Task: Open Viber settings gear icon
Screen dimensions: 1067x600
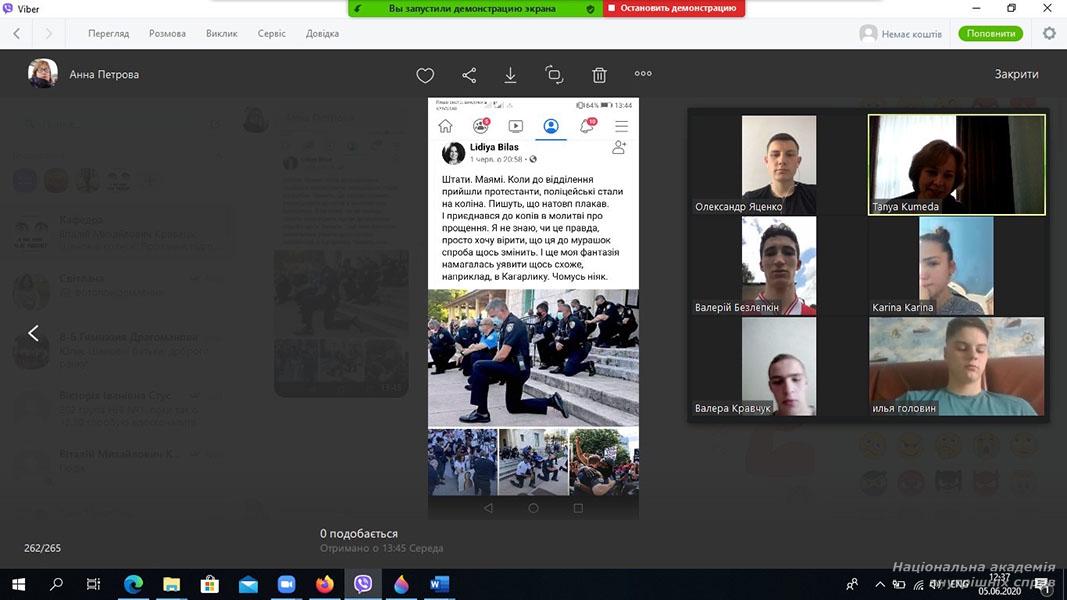Action: (x=1049, y=33)
